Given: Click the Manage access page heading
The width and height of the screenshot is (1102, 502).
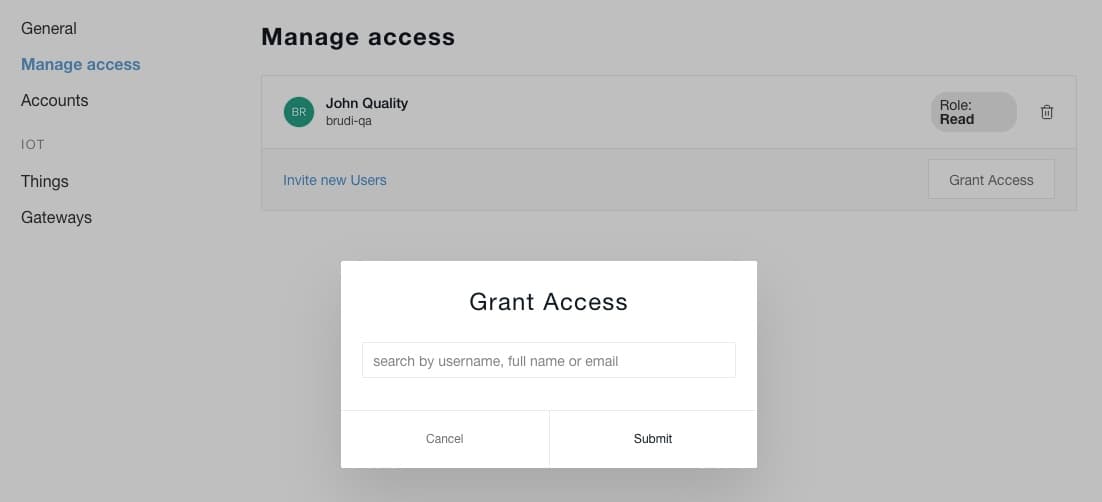Looking at the screenshot, I should click(358, 37).
